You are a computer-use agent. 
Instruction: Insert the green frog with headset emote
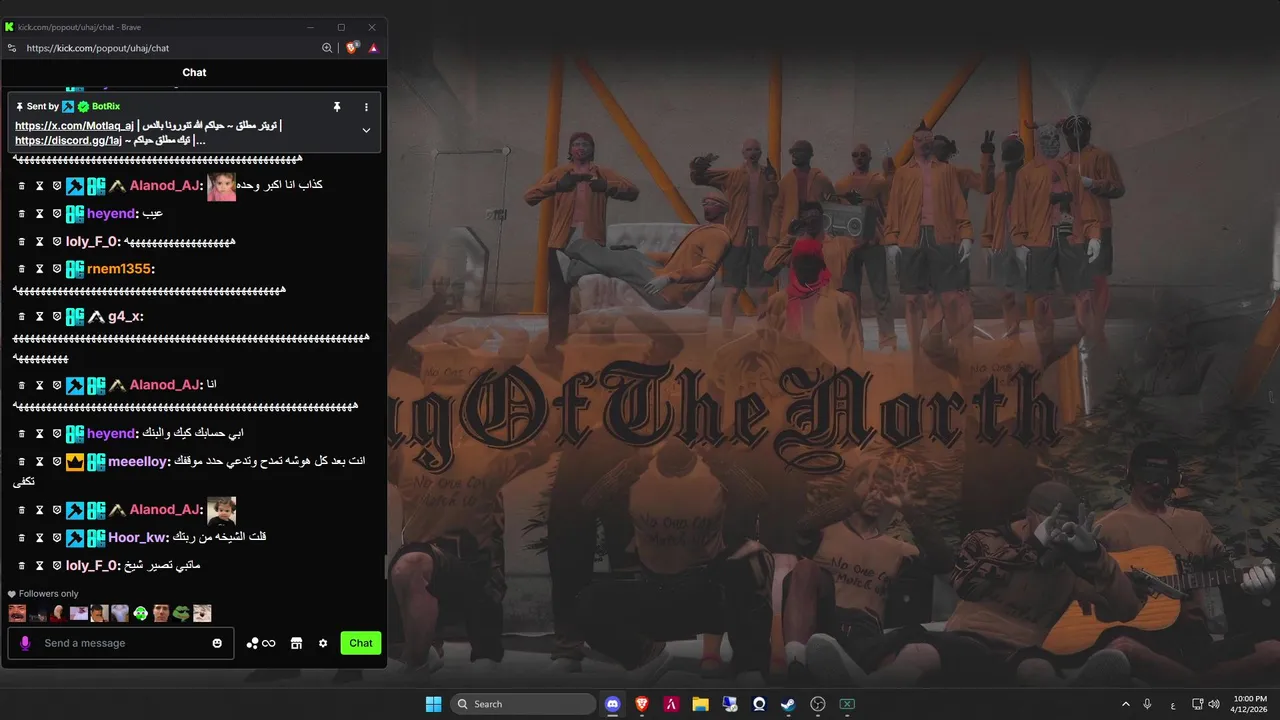(140, 613)
